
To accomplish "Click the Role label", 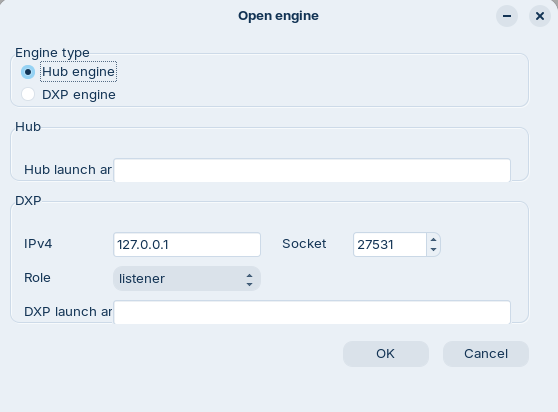I will click(x=37, y=278).
